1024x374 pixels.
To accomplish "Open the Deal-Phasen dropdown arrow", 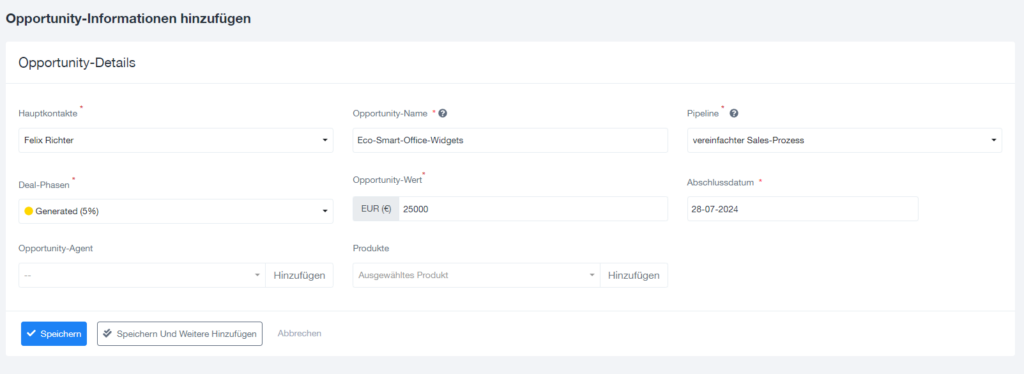I will tap(325, 211).
